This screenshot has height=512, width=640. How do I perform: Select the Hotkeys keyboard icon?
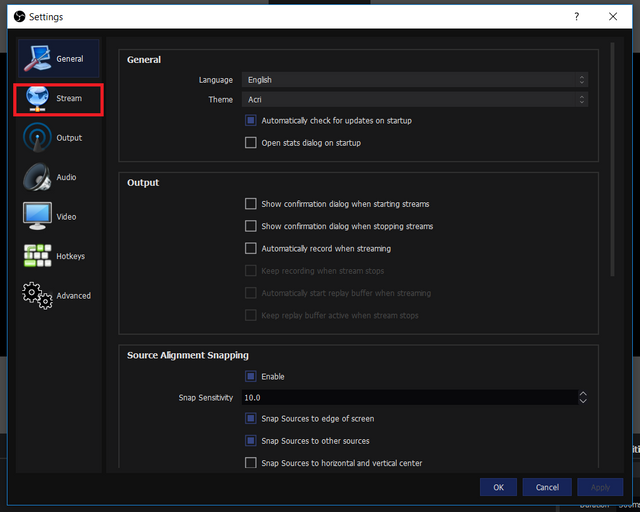point(37,256)
